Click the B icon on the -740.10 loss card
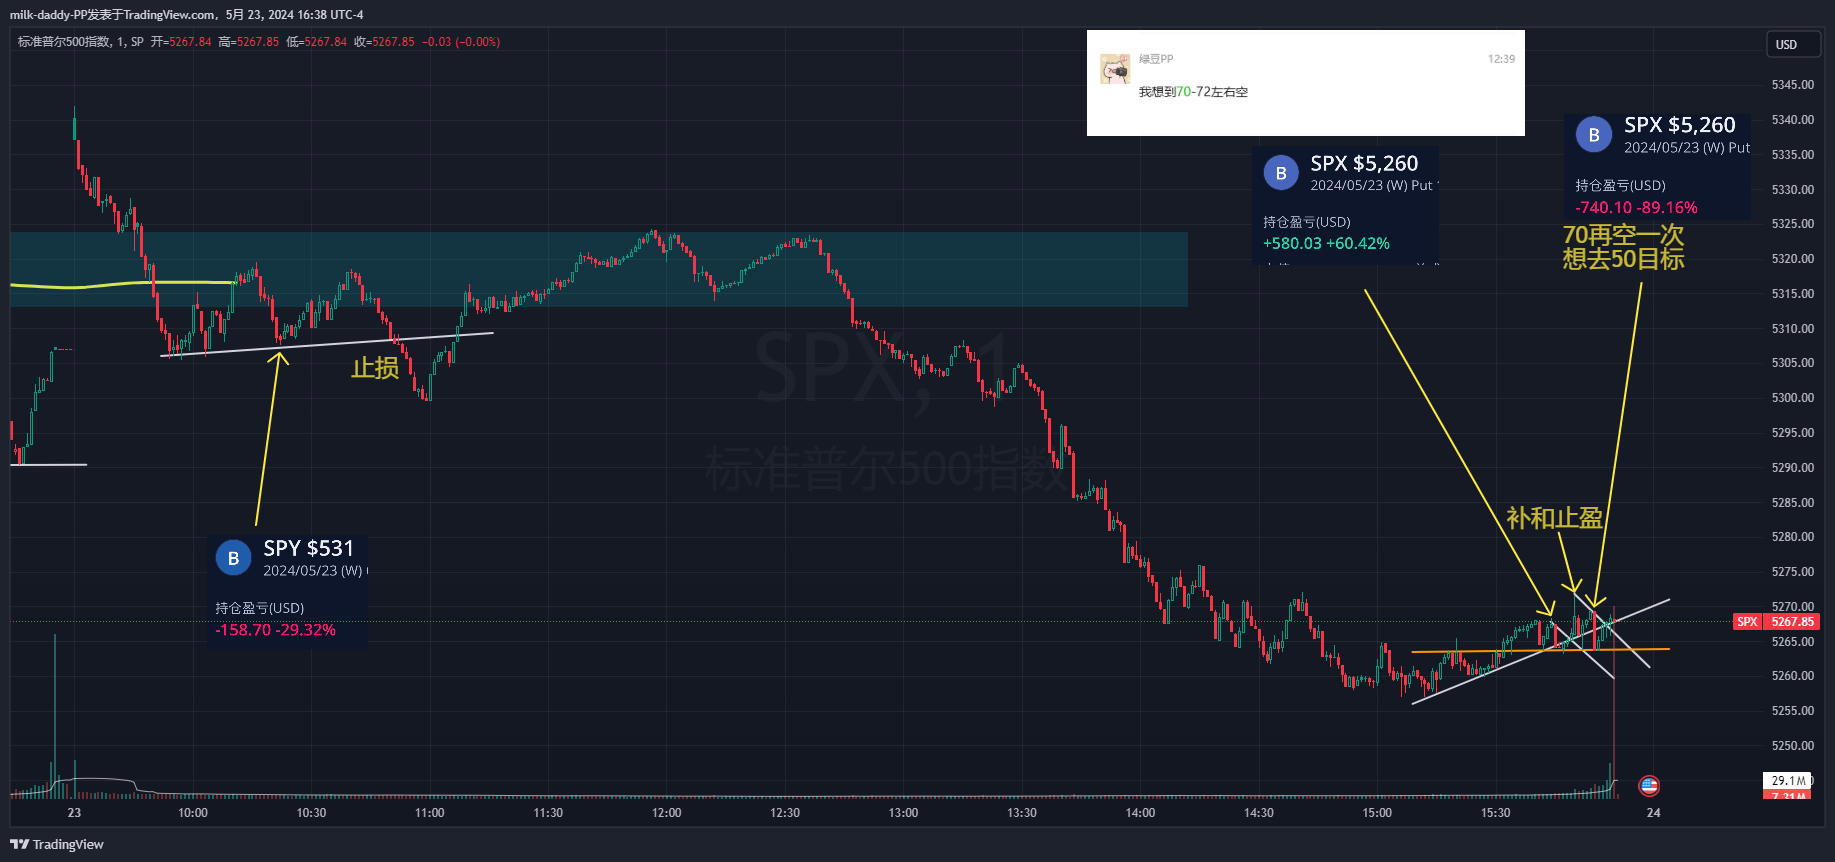 tap(1594, 135)
